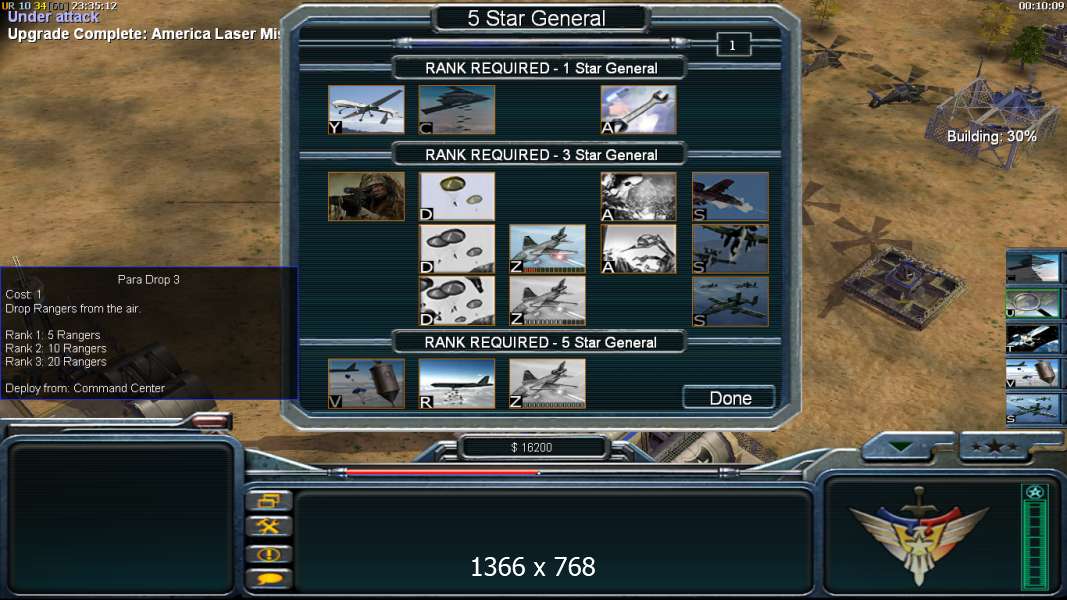Pick the fuel air bomb icon (R)

(x=457, y=384)
